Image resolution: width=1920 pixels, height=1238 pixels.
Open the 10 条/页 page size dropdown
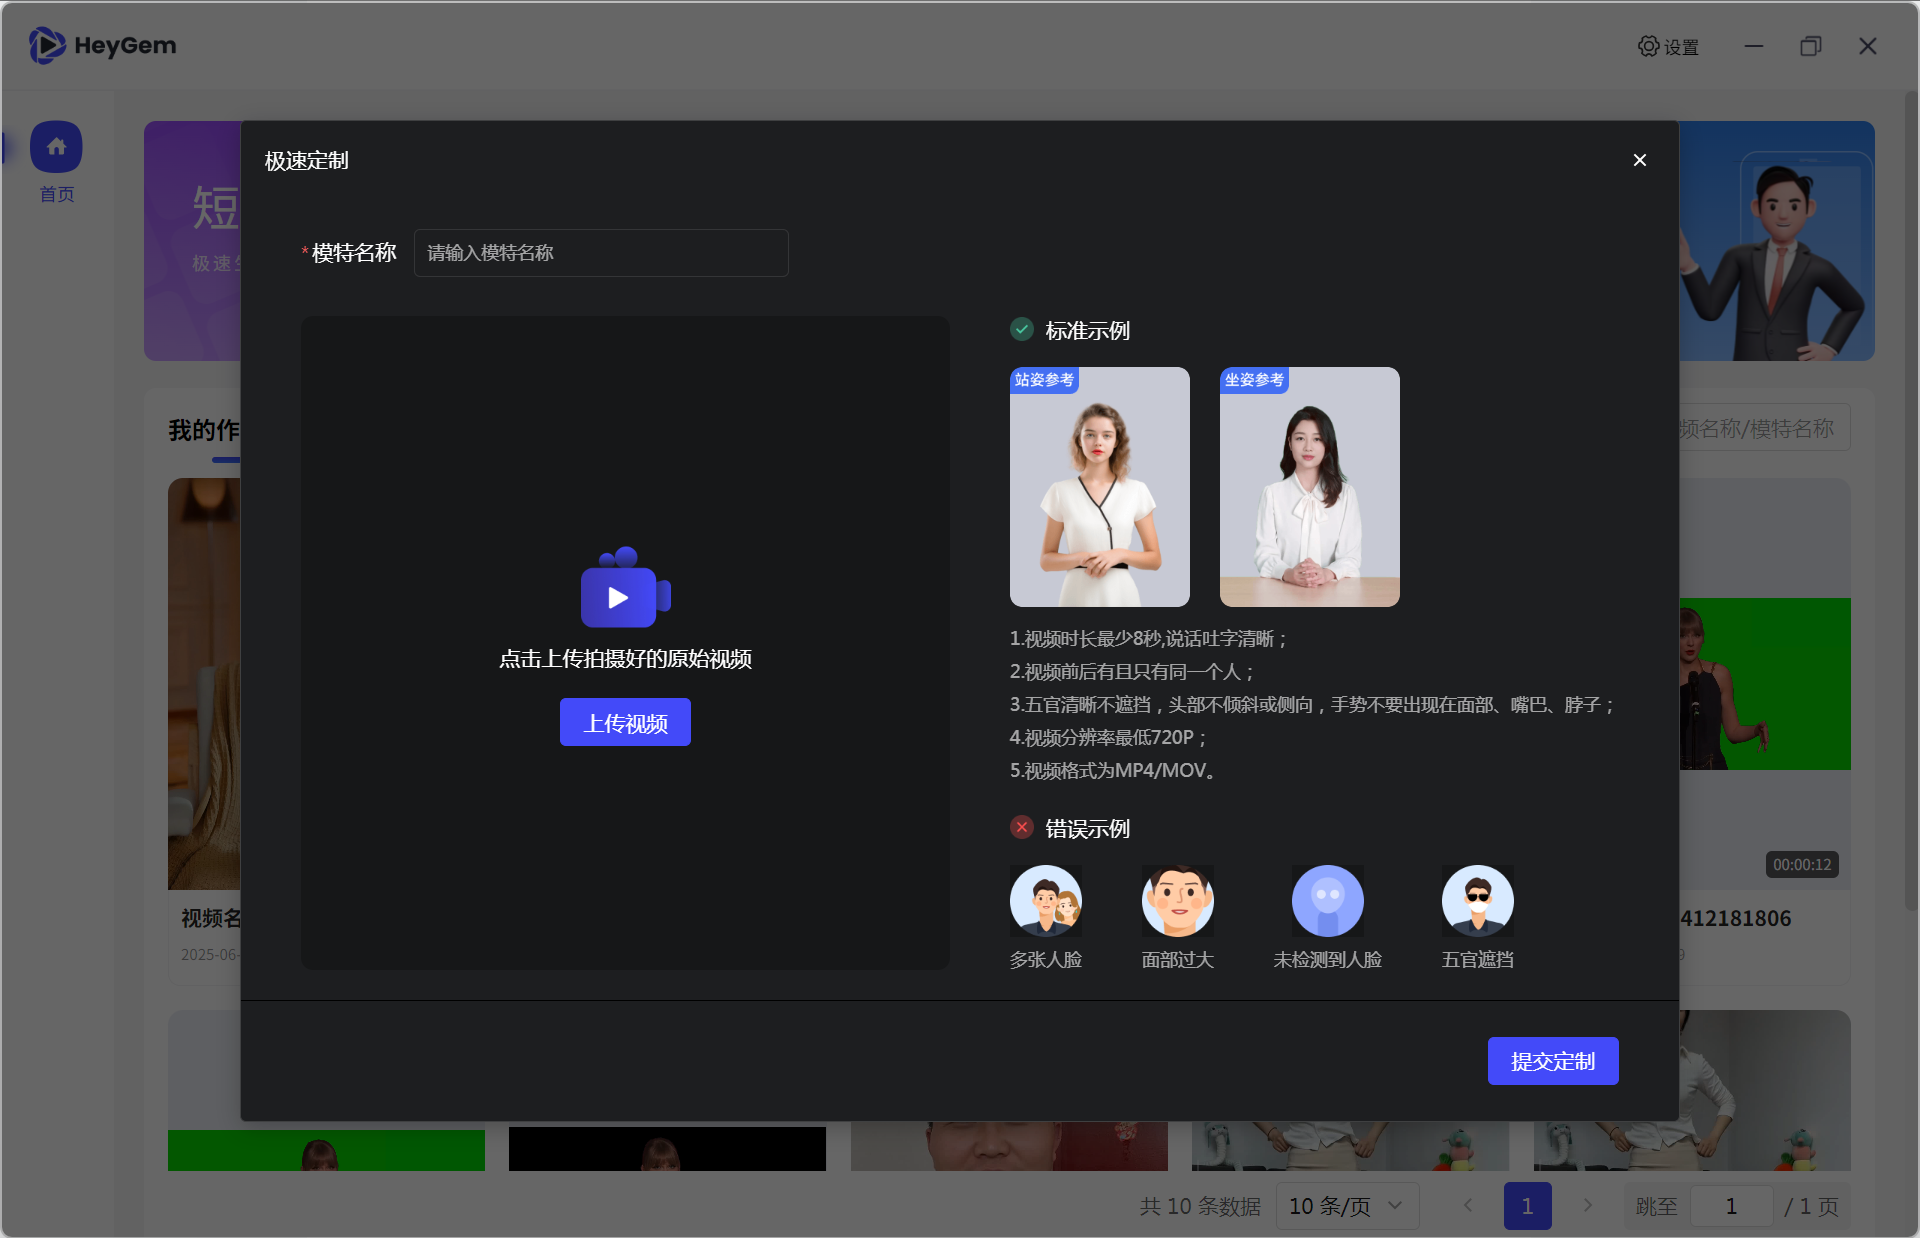[x=1346, y=1206]
